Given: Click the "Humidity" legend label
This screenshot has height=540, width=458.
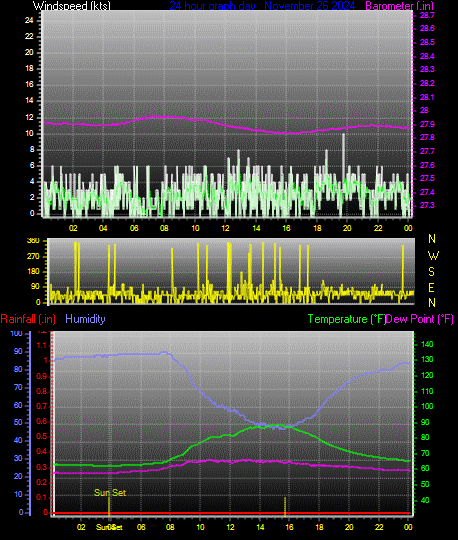Looking at the screenshot, I should click(x=85, y=319).
